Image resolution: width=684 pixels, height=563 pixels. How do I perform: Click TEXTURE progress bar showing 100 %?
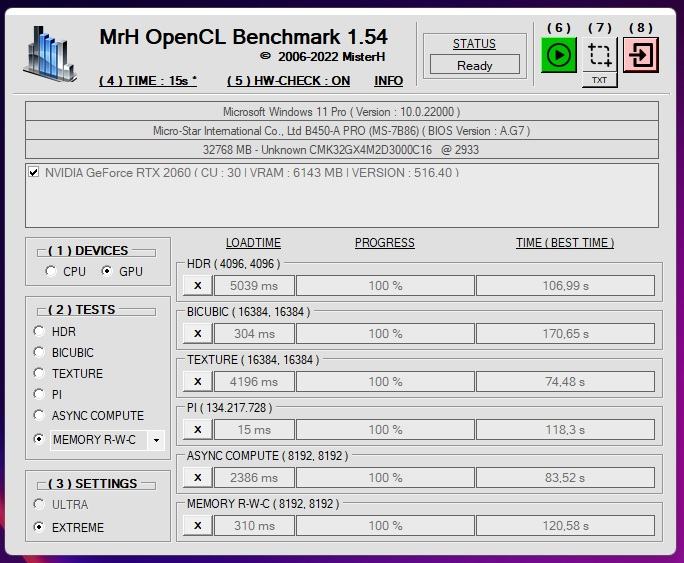coord(385,382)
